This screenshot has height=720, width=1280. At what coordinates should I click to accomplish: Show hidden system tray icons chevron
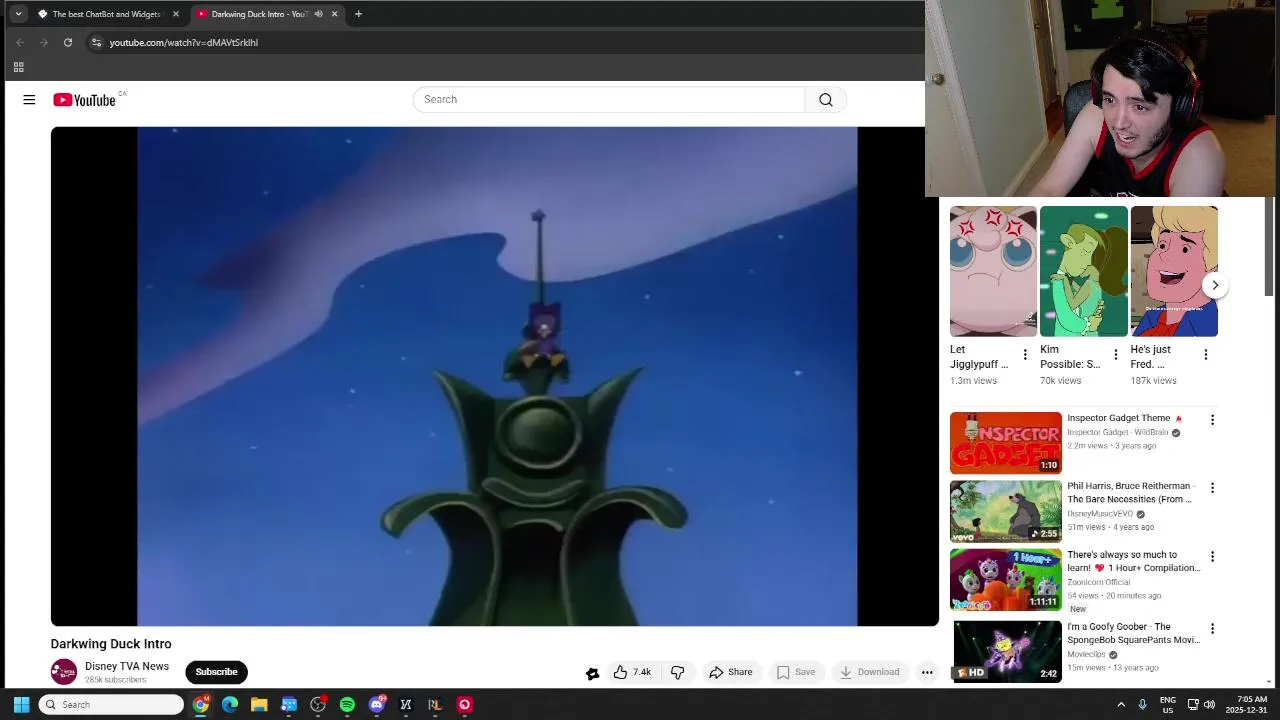(x=1121, y=705)
